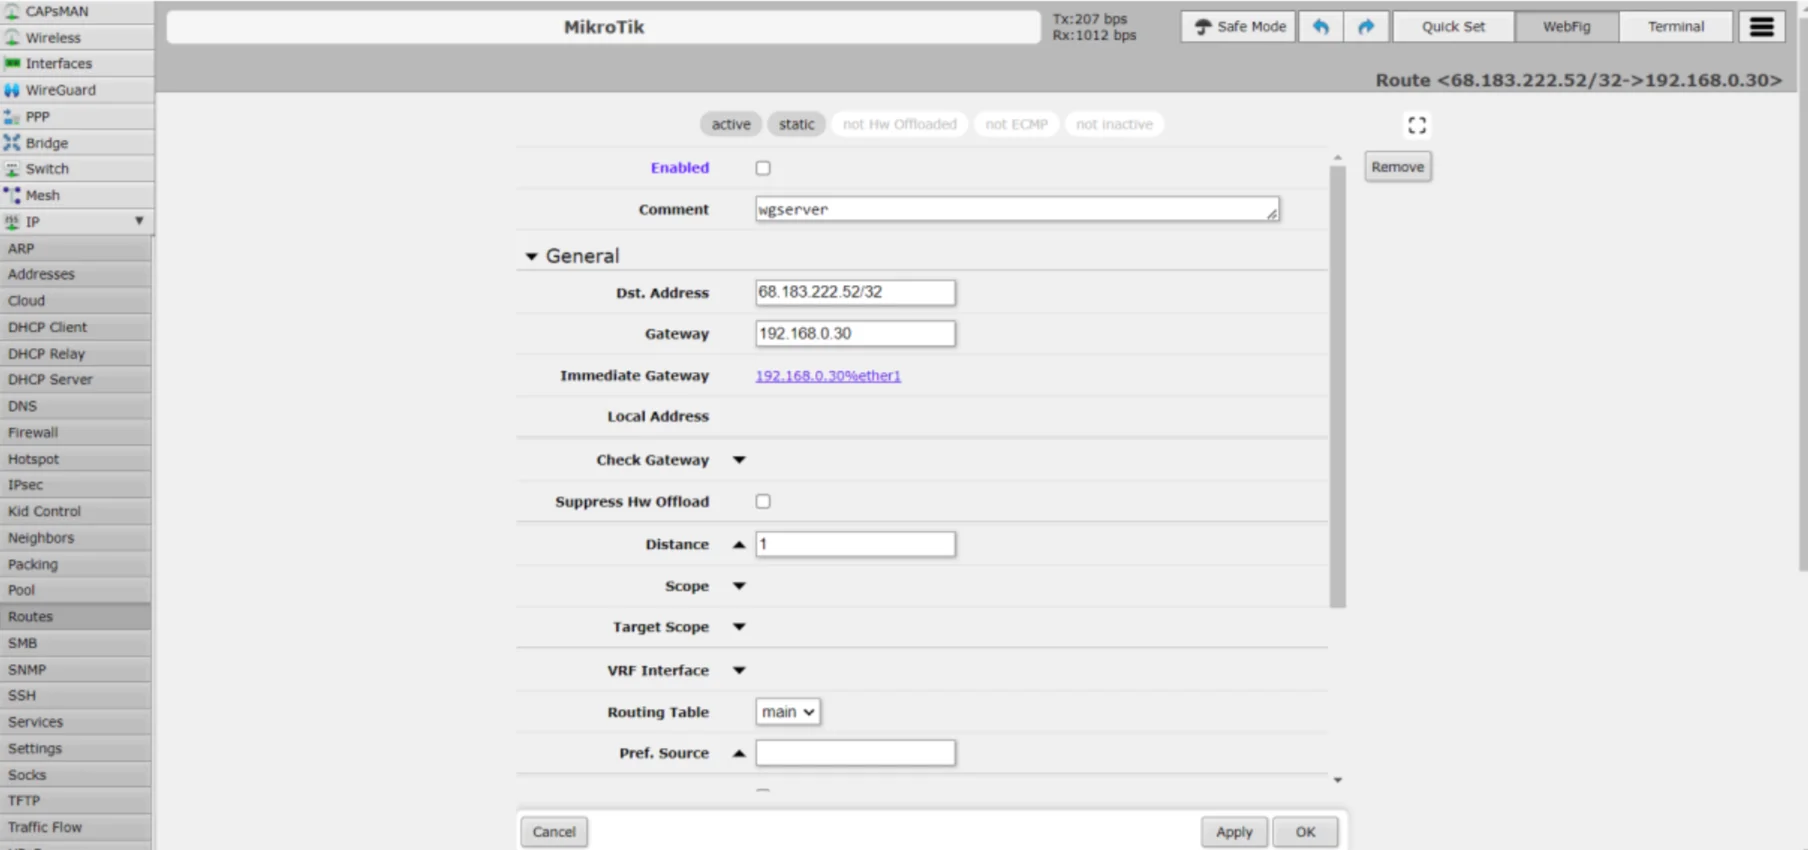
Task: Open Mesh in the sidebar
Action: tap(42, 195)
